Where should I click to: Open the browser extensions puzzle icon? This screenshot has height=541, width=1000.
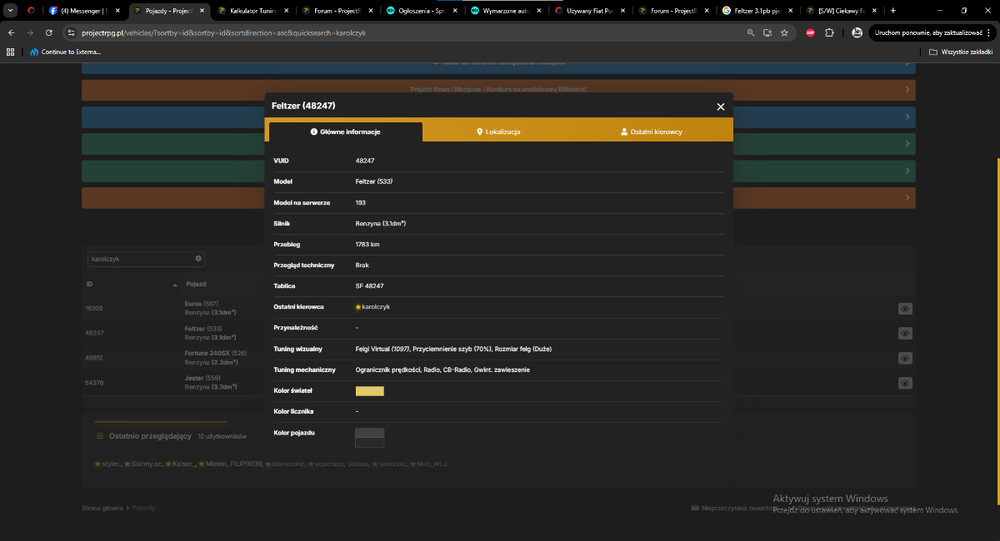point(829,33)
